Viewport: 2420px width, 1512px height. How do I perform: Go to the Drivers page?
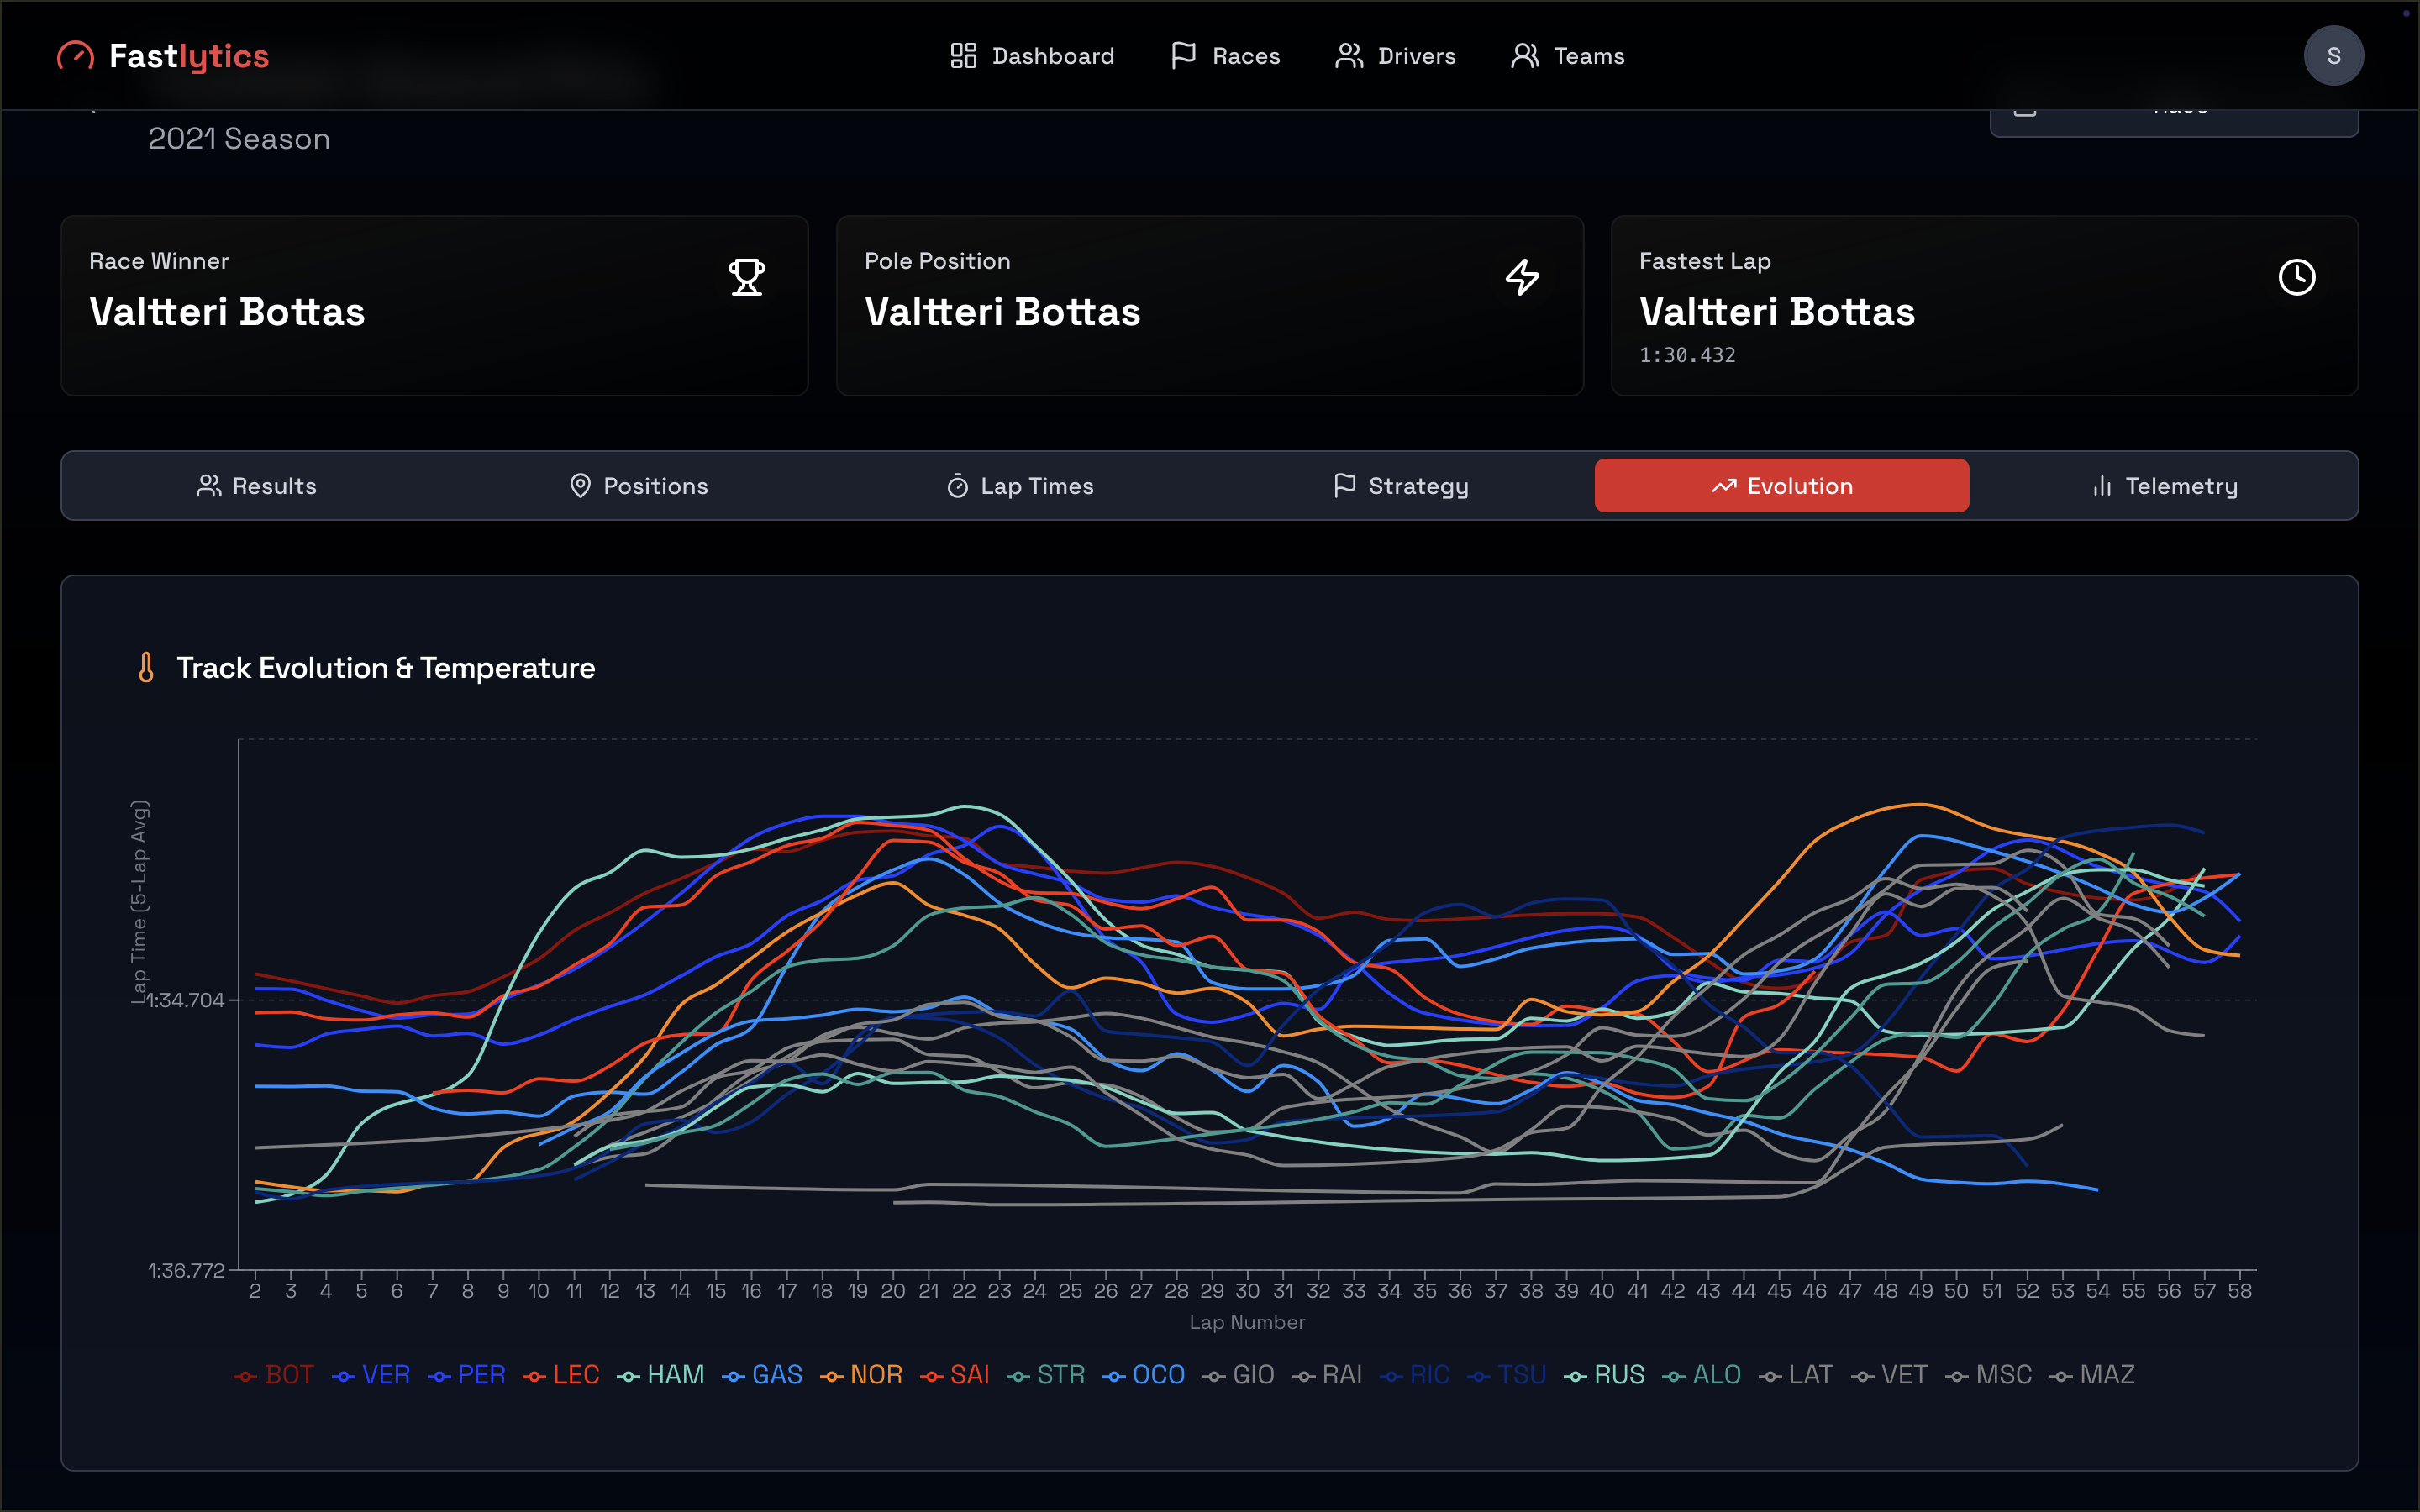pos(1396,56)
